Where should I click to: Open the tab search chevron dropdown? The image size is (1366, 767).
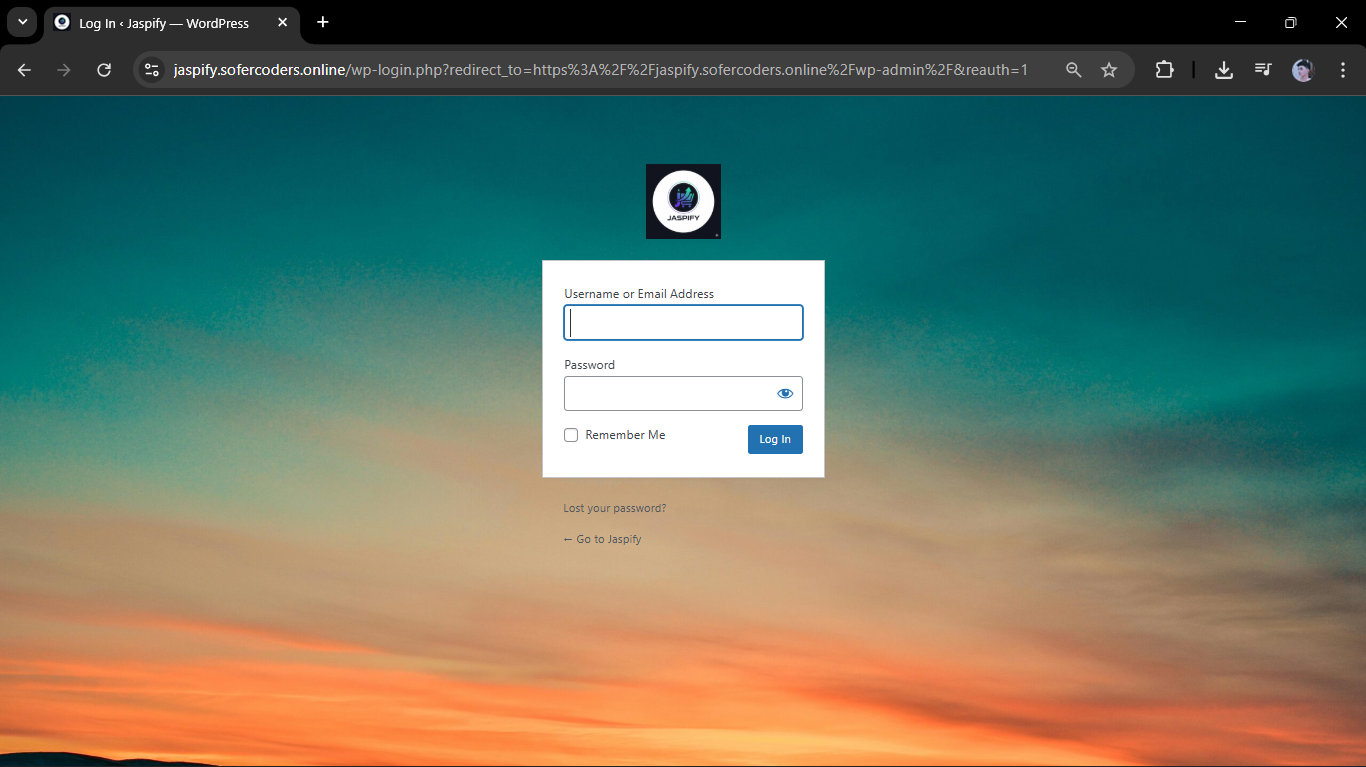(x=22, y=22)
